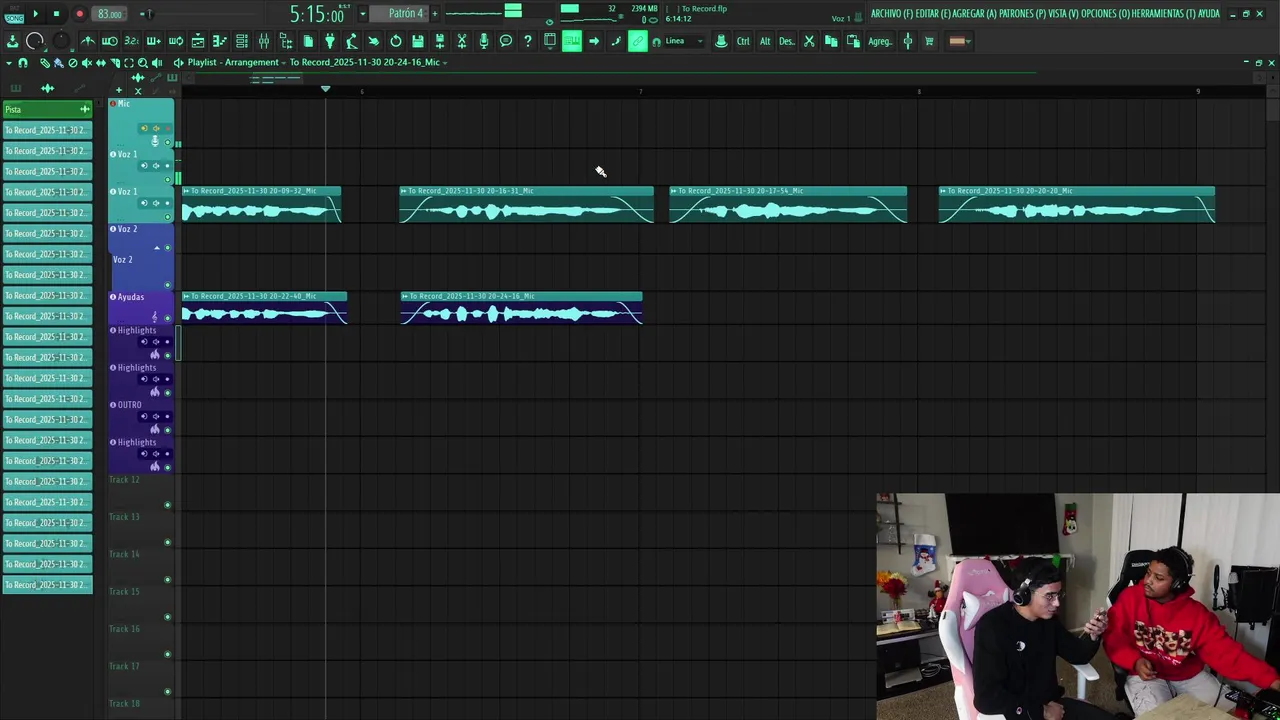This screenshot has width=1280, height=720.
Task: Open the browser window icon
Action: (x=286, y=41)
